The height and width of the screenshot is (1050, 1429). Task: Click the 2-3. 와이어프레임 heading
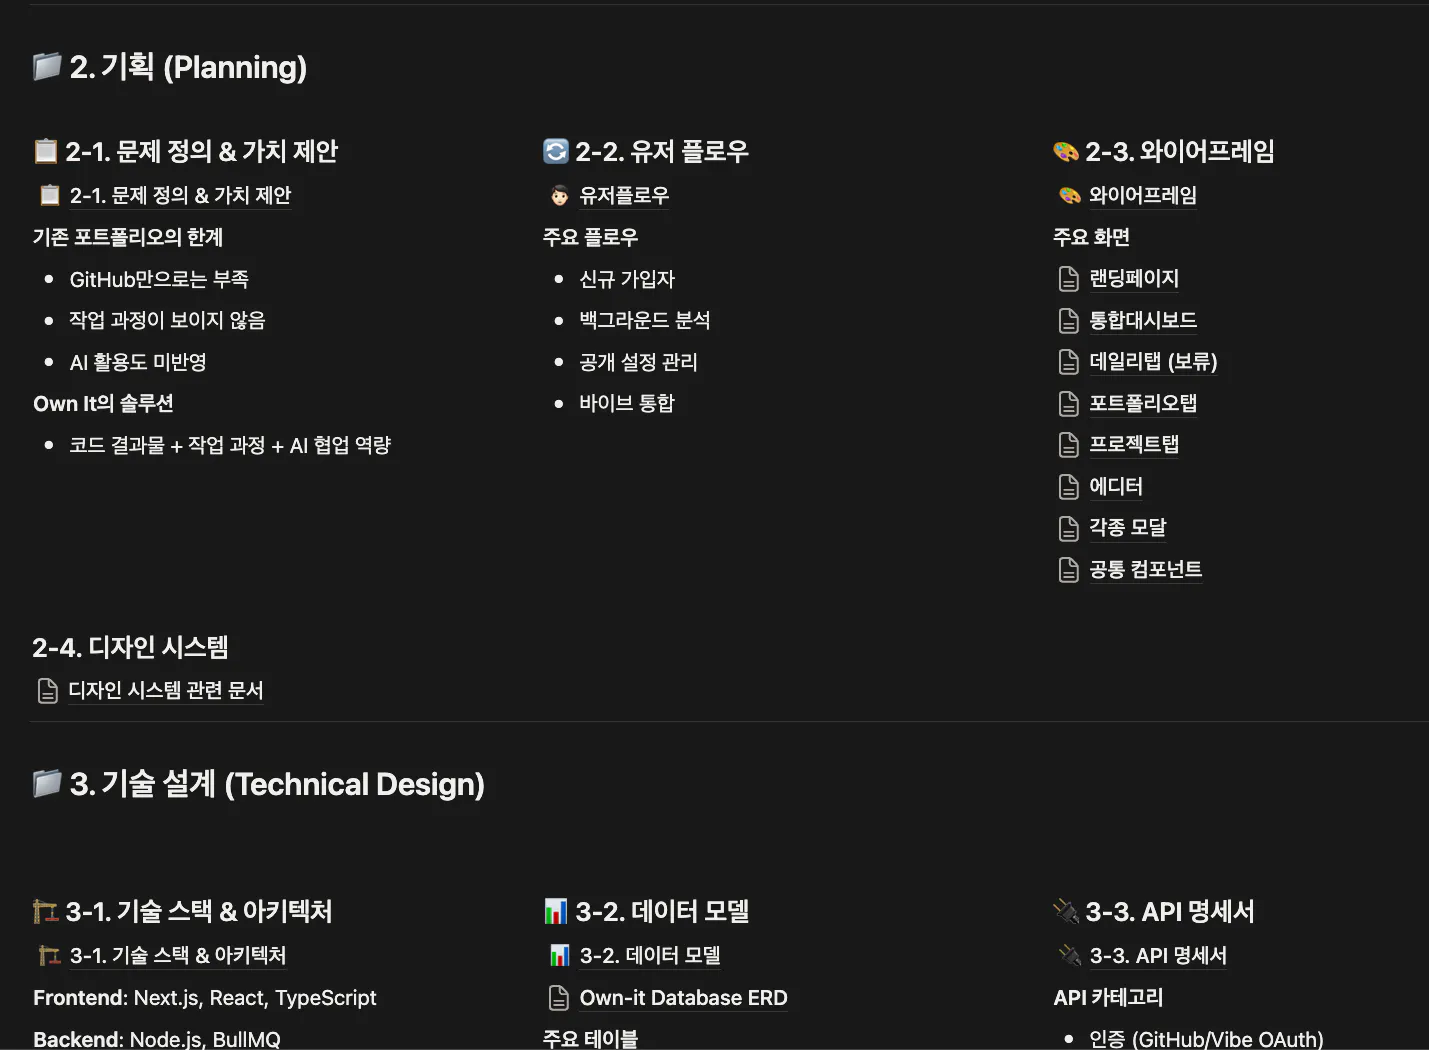pyautogui.click(x=1180, y=152)
